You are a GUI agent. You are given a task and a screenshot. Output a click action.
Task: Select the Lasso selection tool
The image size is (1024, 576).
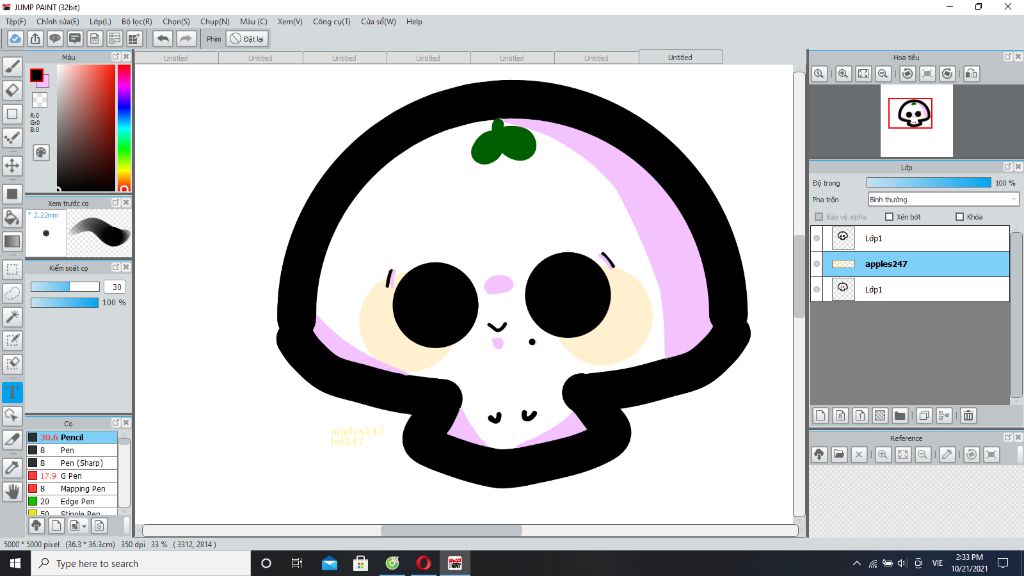(x=12, y=293)
